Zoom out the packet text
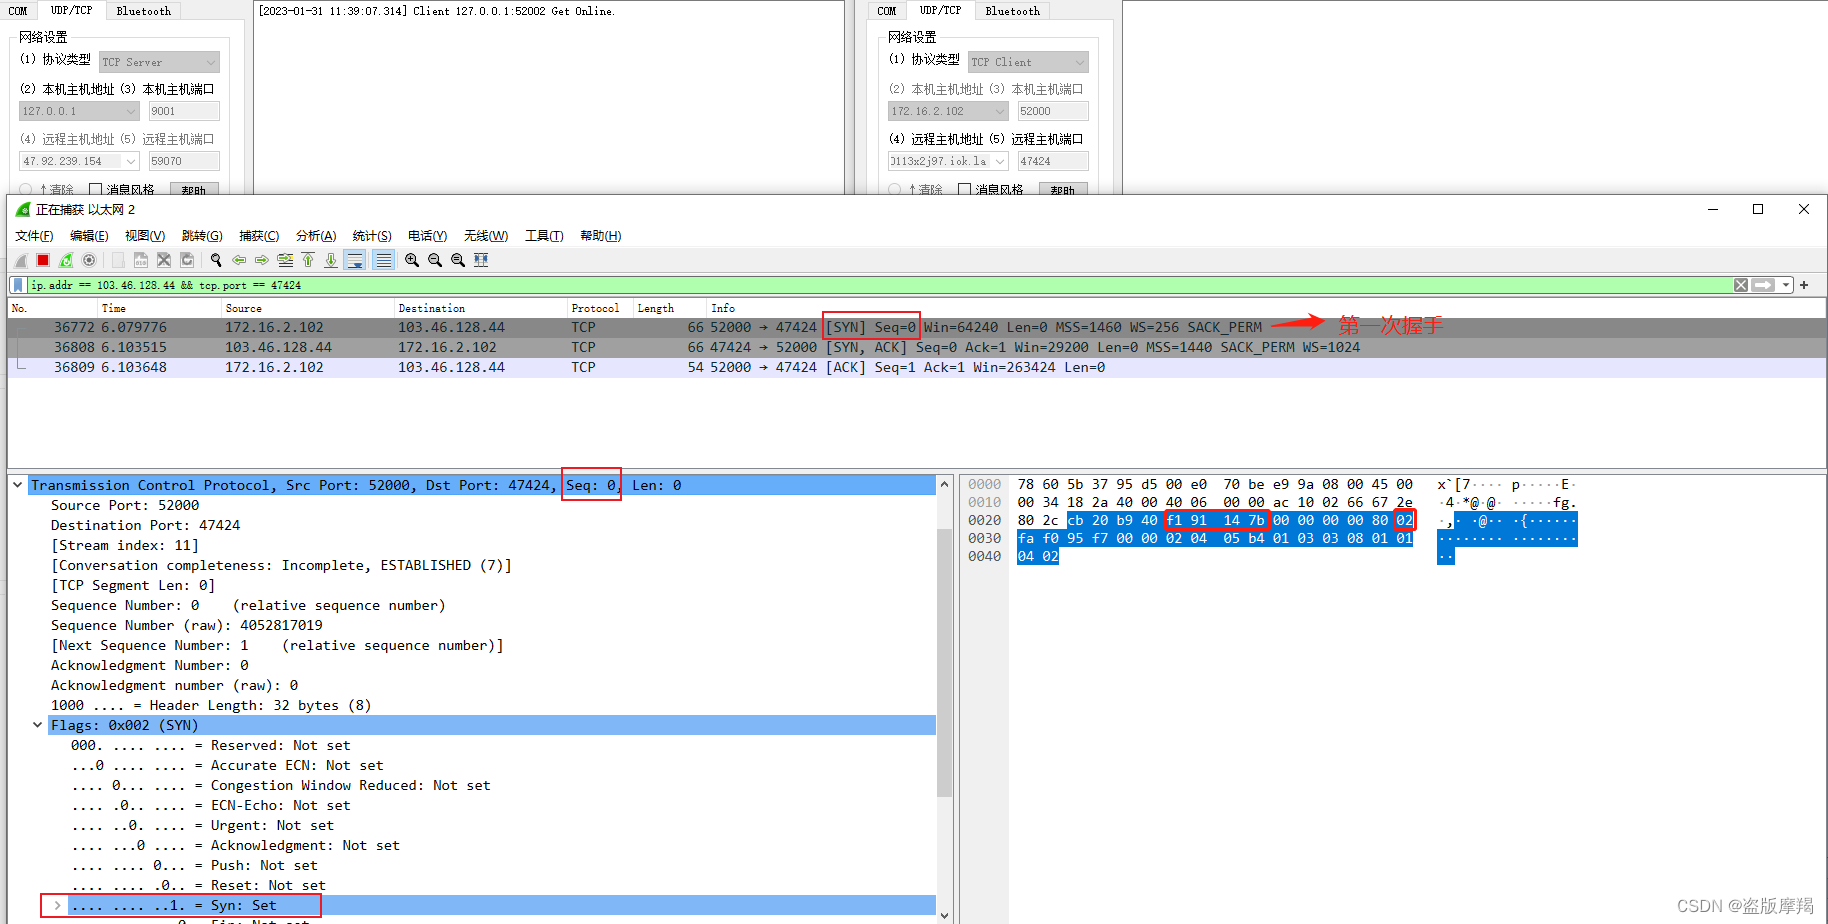The image size is (1828, 924). coord(435,260)
